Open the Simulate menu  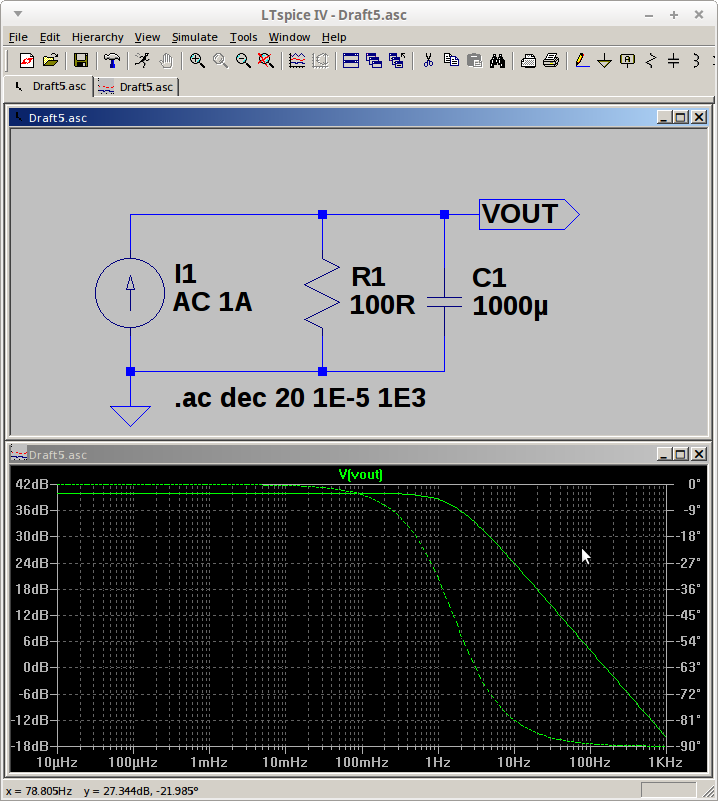point(195,37)
